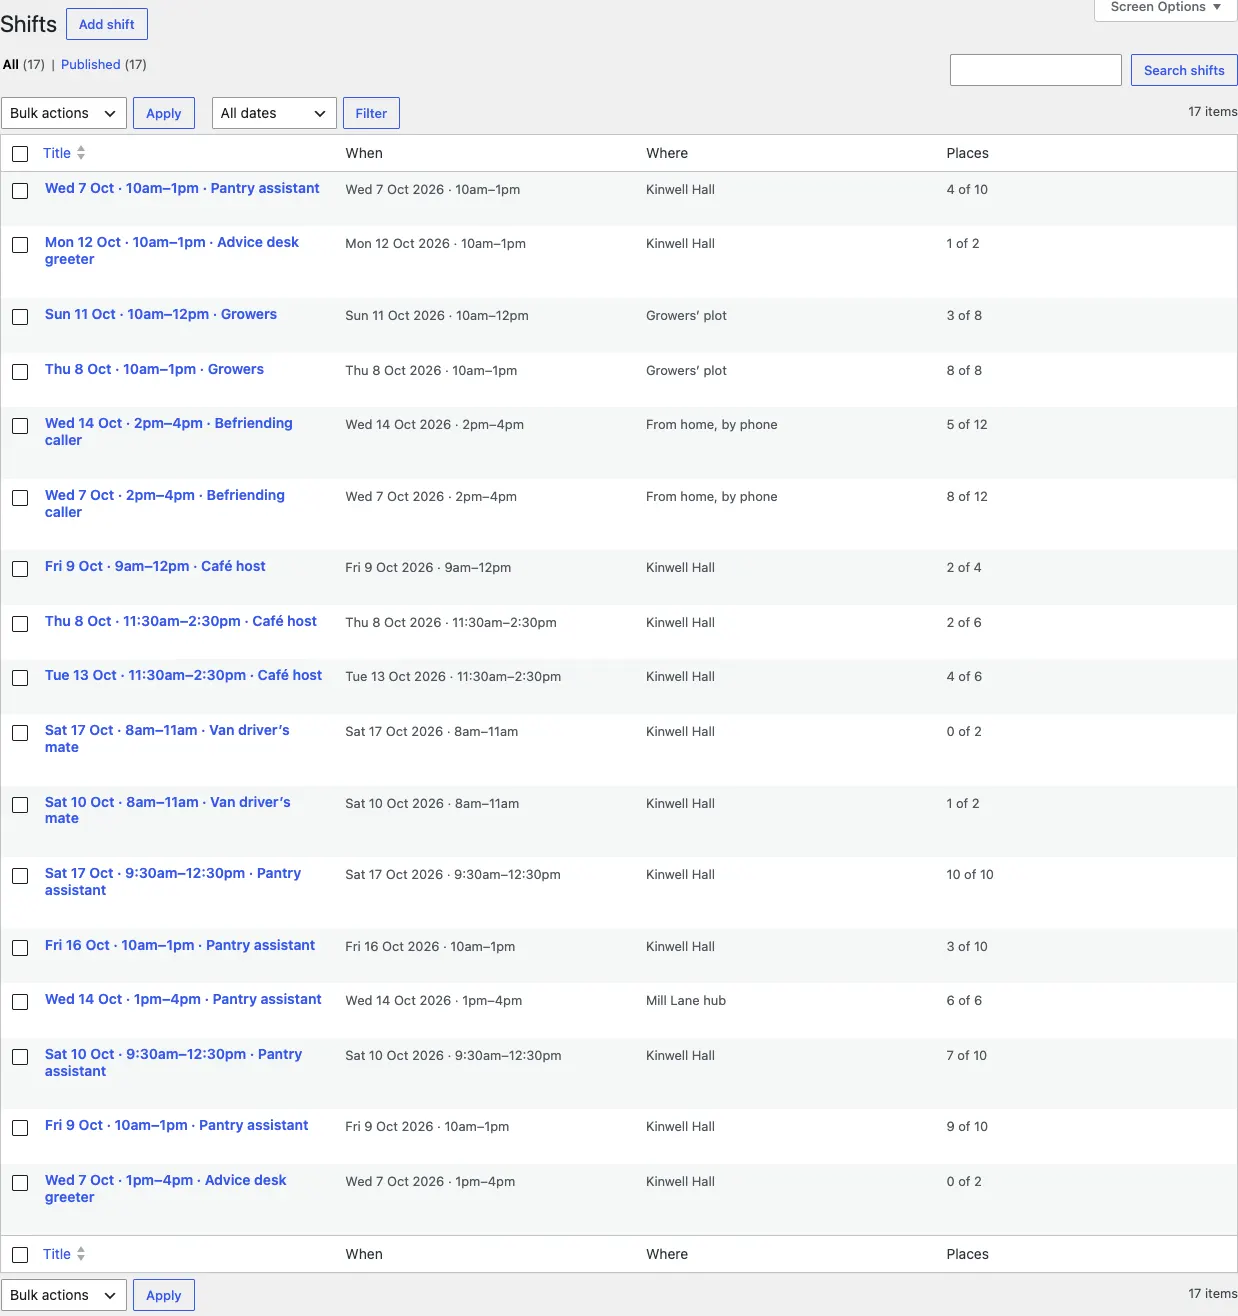
Task: Apply the top bulk action
Action: [164, 113]
